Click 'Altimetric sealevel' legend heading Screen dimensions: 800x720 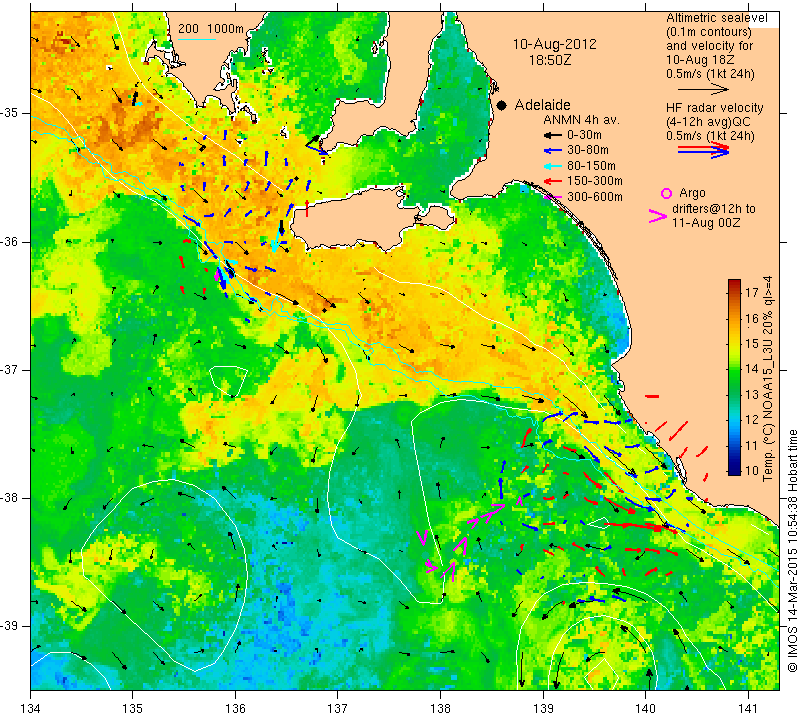coord(717,18)
